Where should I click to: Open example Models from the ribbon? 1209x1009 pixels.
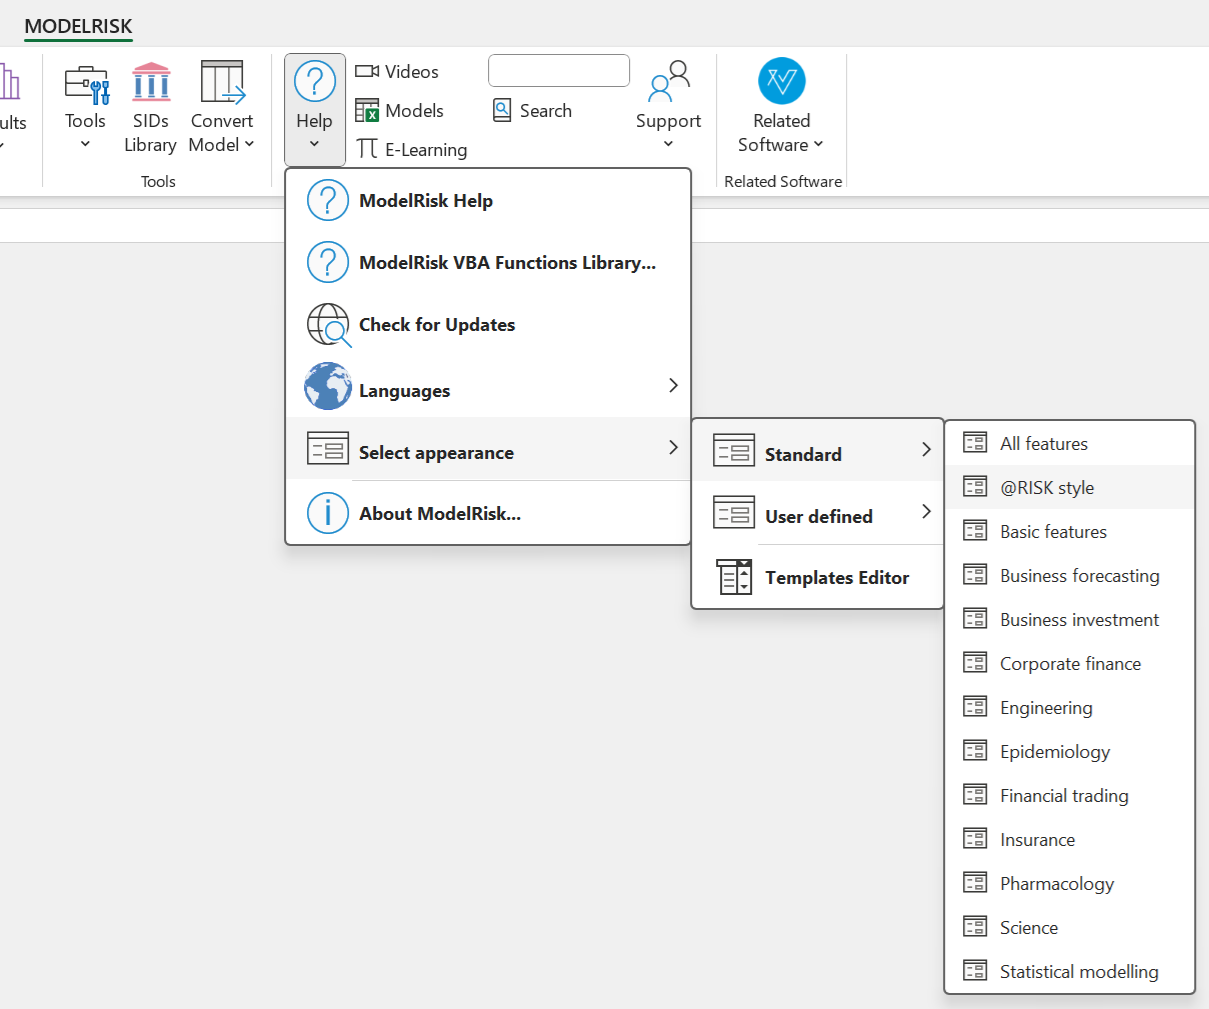(398, 110)
